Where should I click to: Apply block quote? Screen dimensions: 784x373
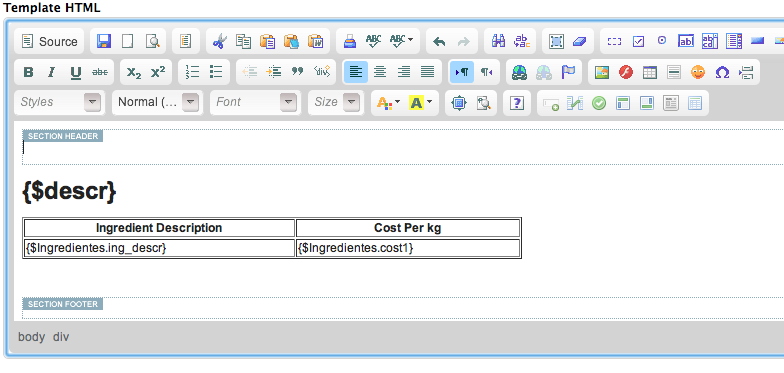tap(298, 72)
